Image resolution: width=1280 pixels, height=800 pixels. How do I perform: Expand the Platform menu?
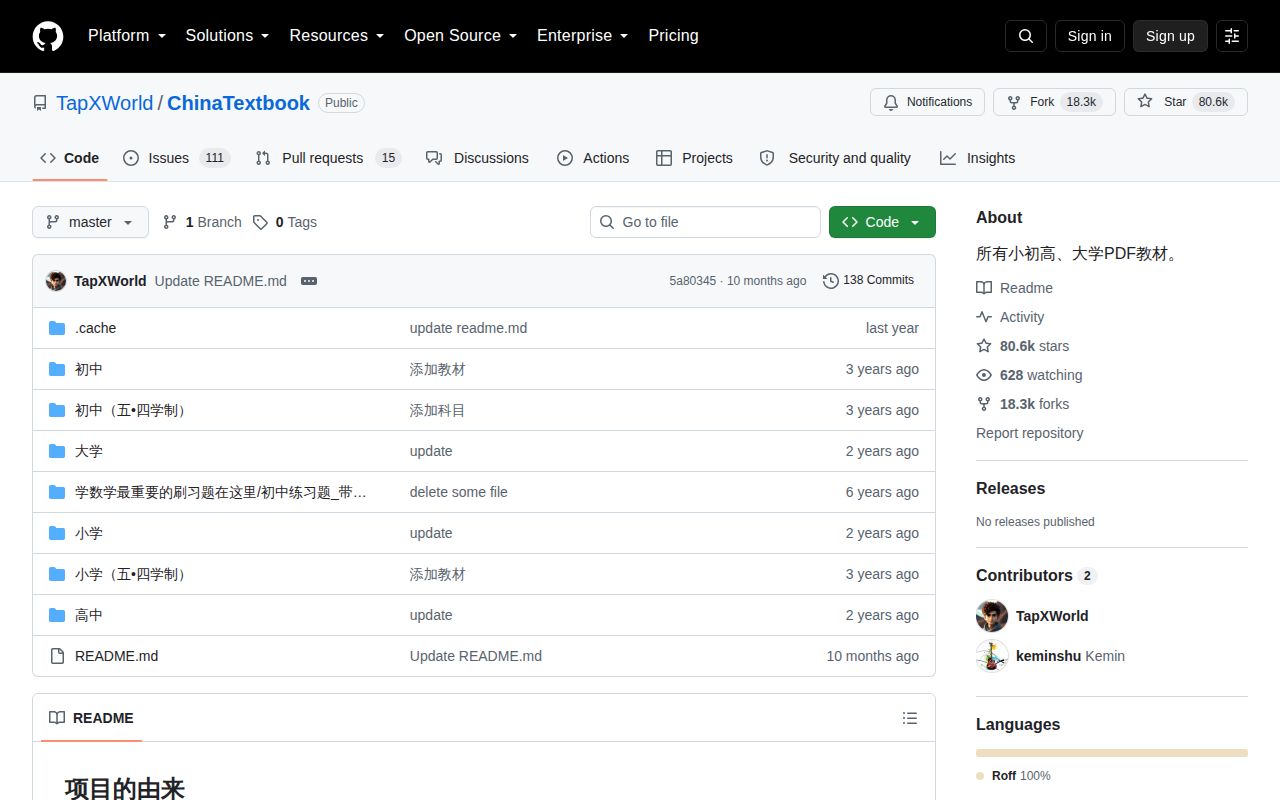pyautogui.click(x=127, y=36)
